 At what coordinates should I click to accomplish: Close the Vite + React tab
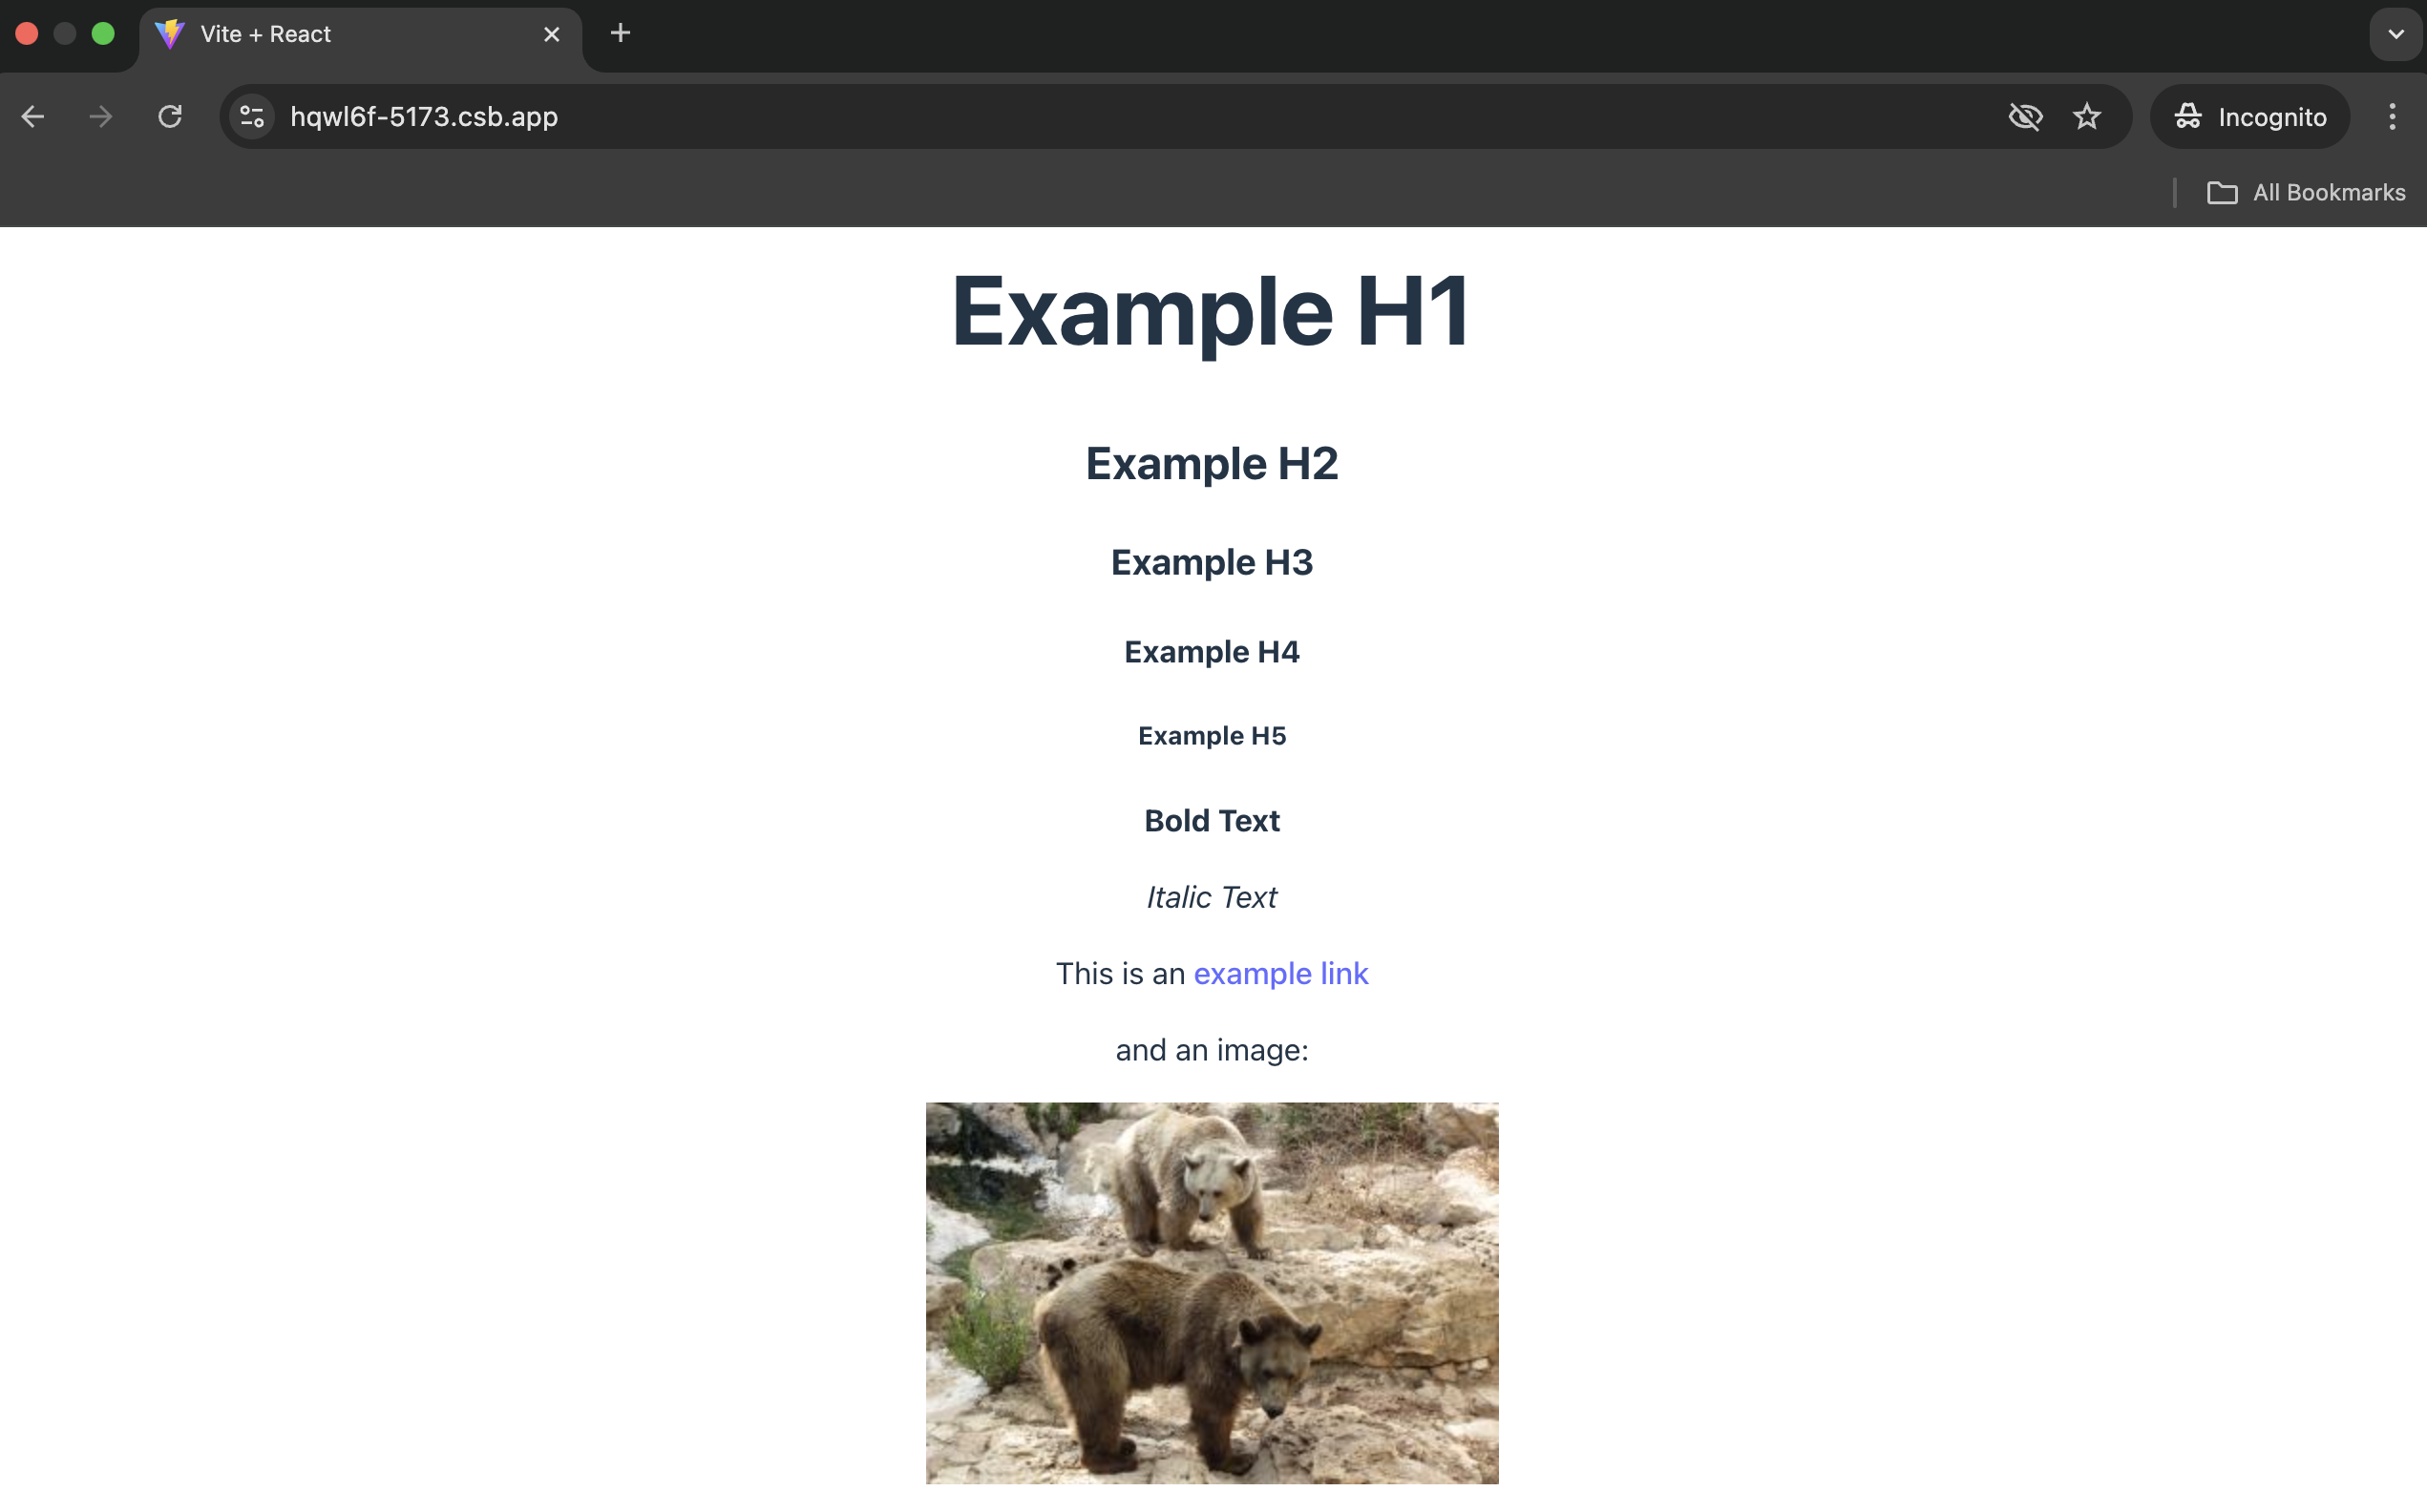point(551,35)
